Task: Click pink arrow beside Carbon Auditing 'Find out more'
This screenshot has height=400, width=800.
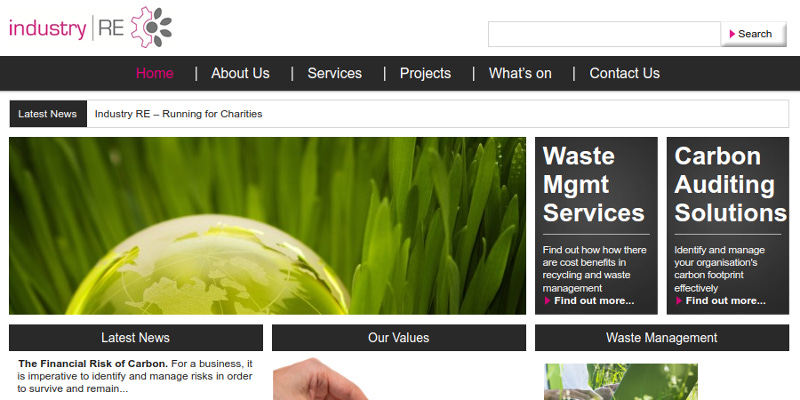Action: coord(679,301)
